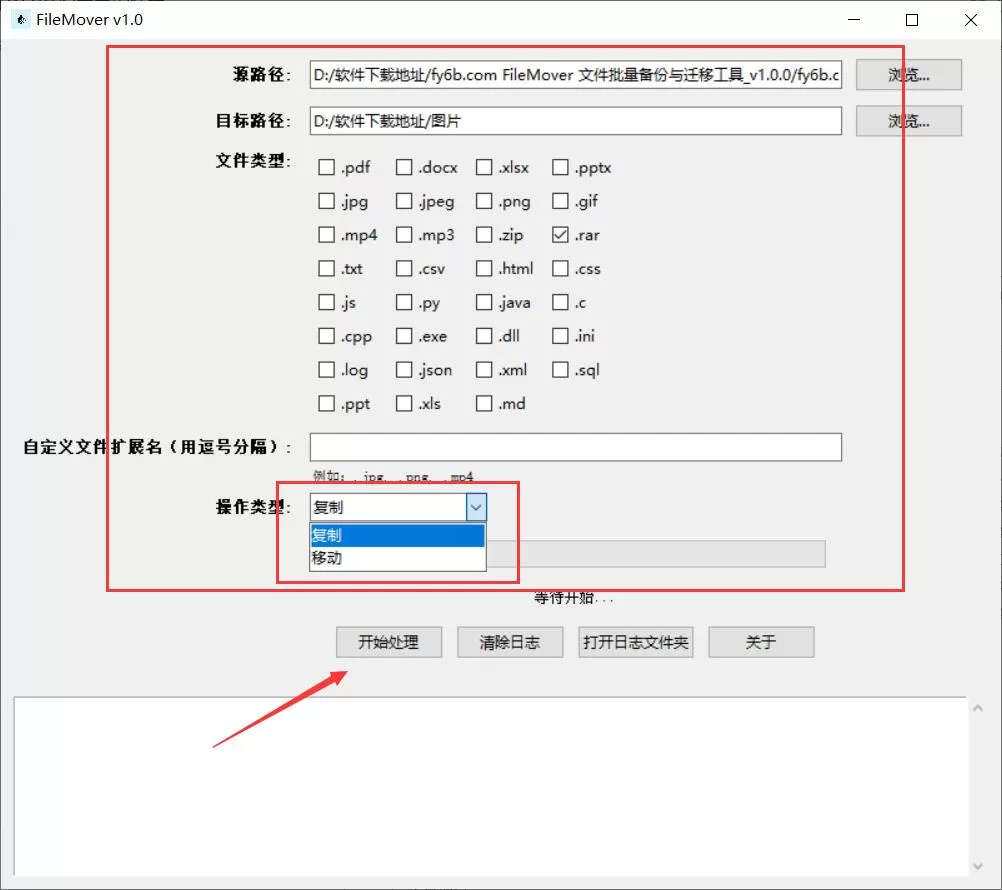Toggle the .jpg checkbox
The height and width of the screenshot is (890, 1002).
[x=327, y=201]
